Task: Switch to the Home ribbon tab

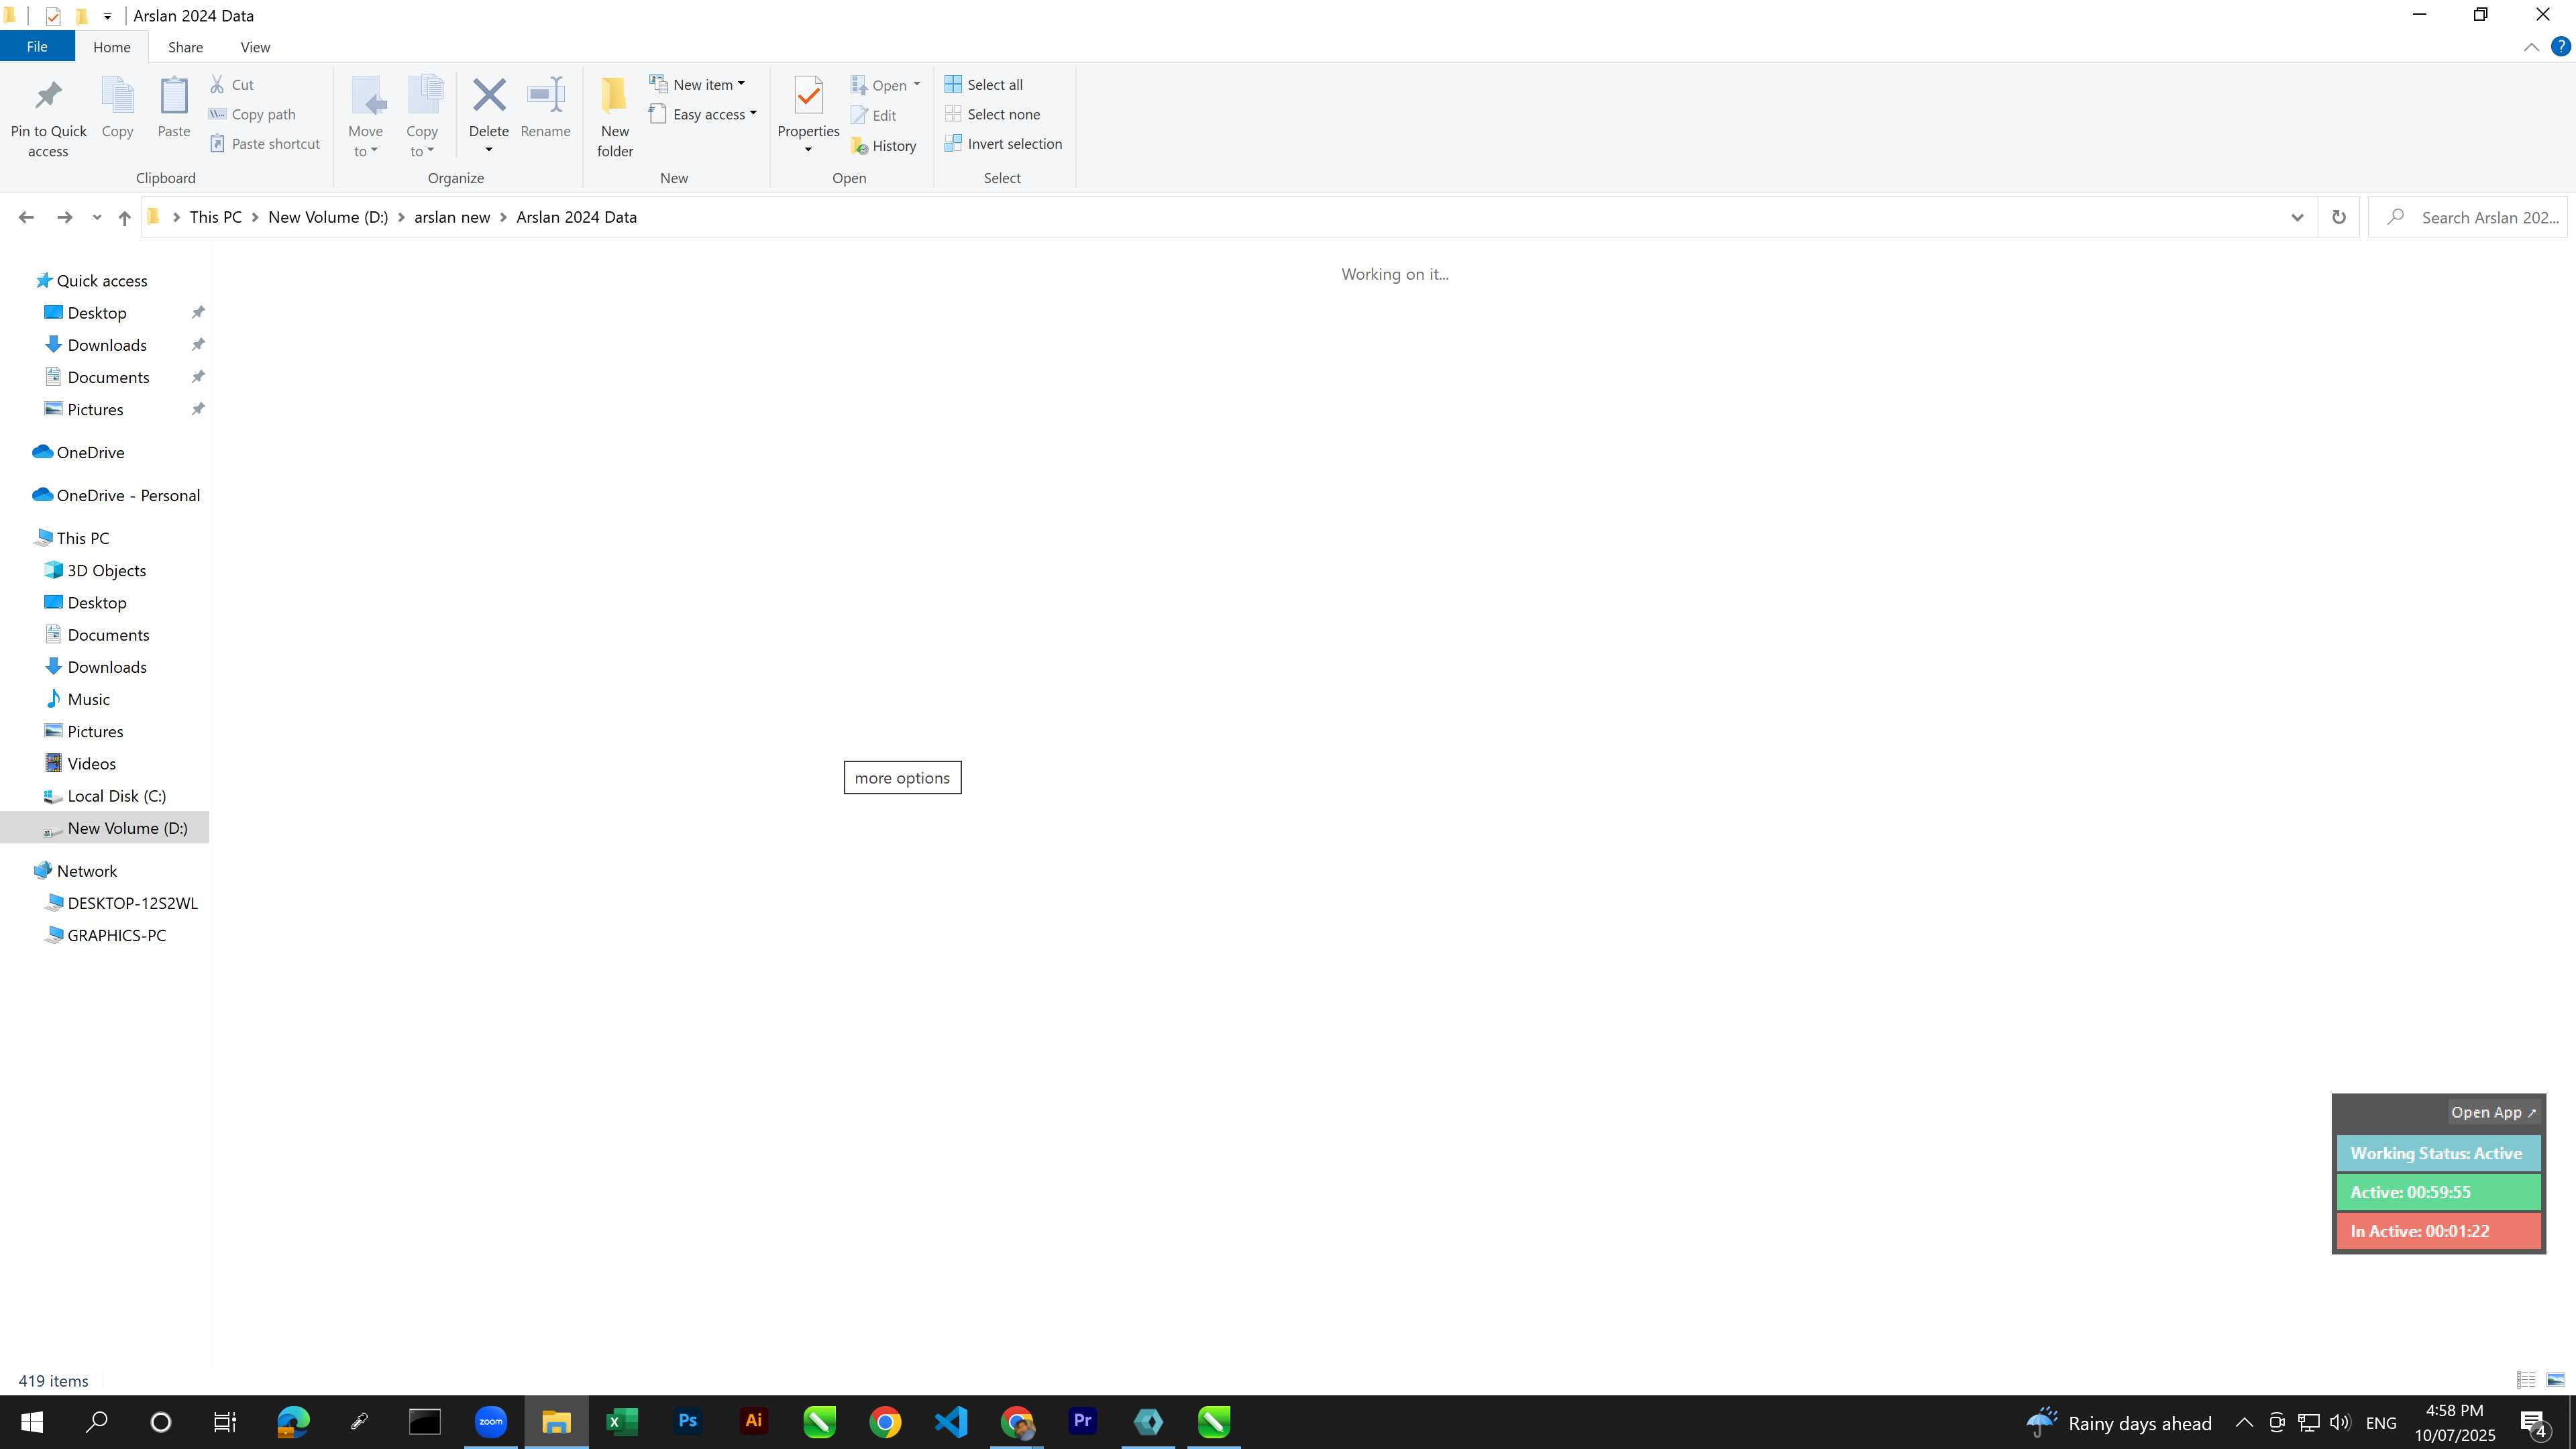Action: coord(111,47)
